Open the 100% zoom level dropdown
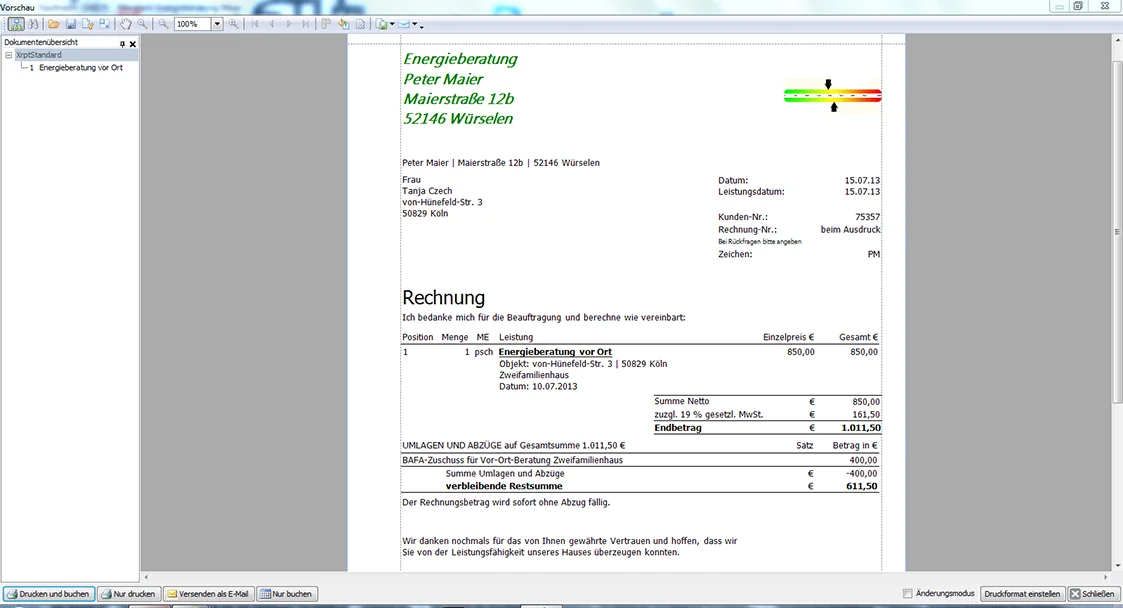The height and width of the screenshot is (608, 1123). click(x=217, y=24)
